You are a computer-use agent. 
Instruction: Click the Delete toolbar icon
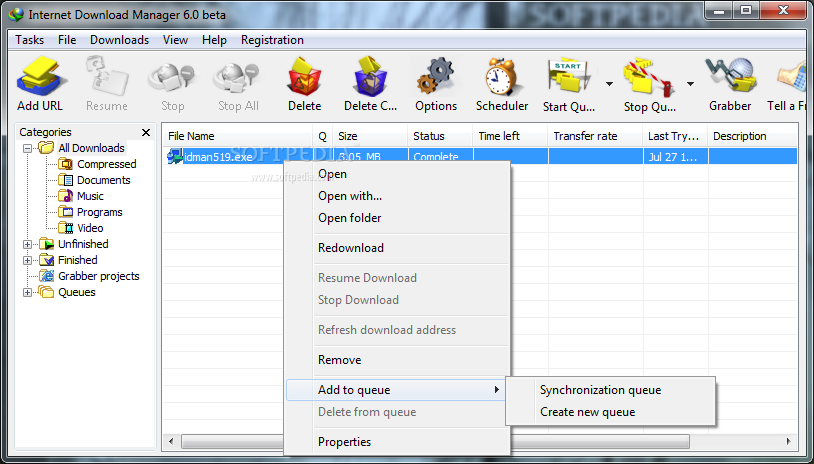(305, 77)
